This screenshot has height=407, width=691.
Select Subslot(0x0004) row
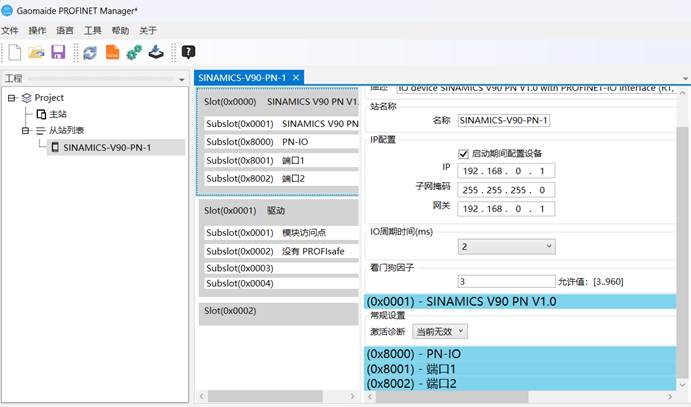click(x=282, y=283)
